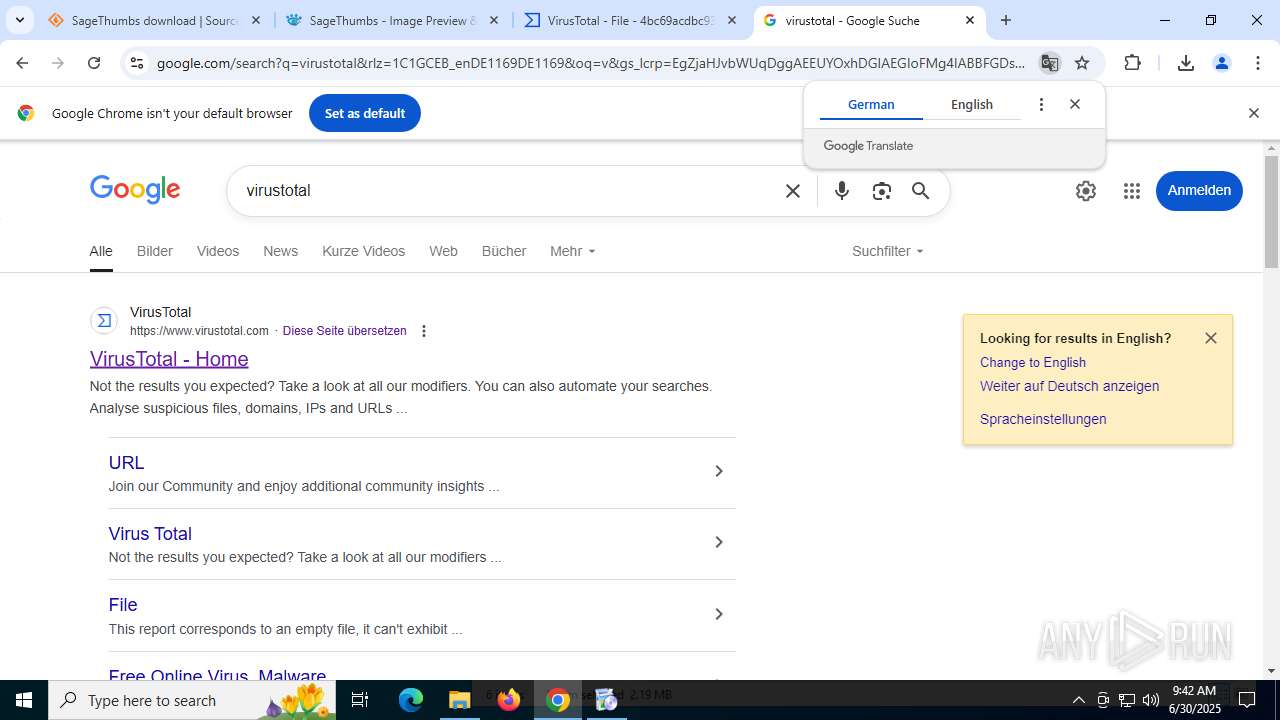Submit search with magnifier icon
The width and height of the screenshot is (1280, 720).
(x=921, y=191)
